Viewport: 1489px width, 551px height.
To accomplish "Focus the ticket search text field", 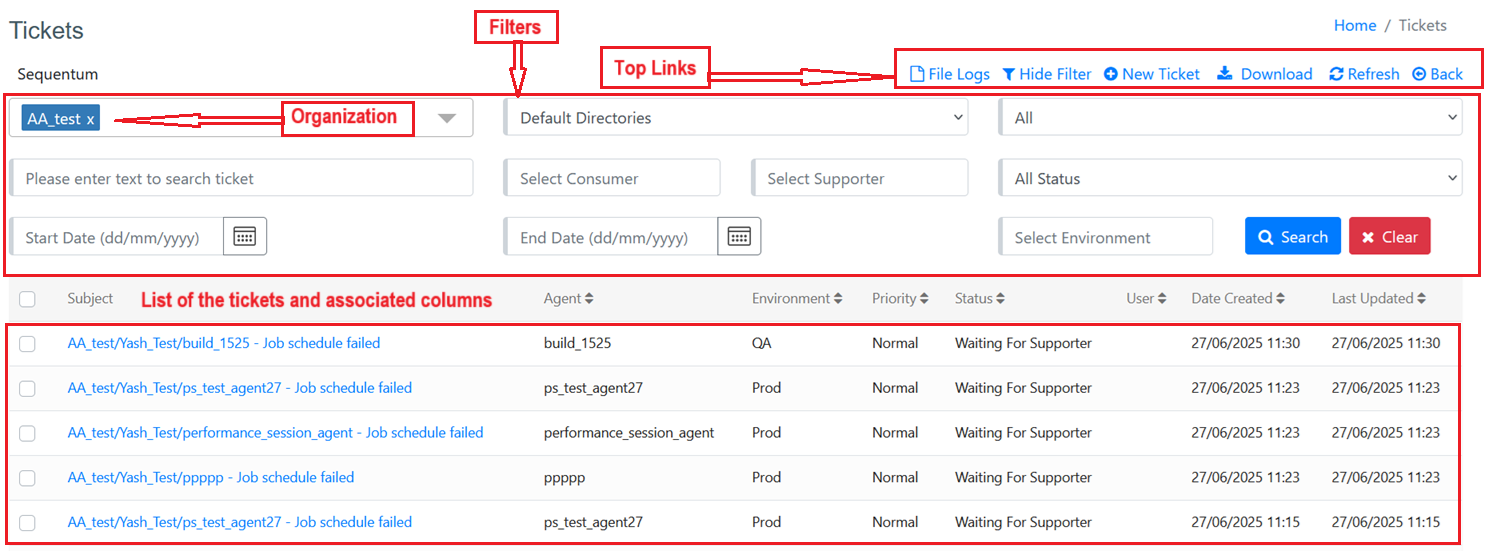I will click(x=241, y=179).
